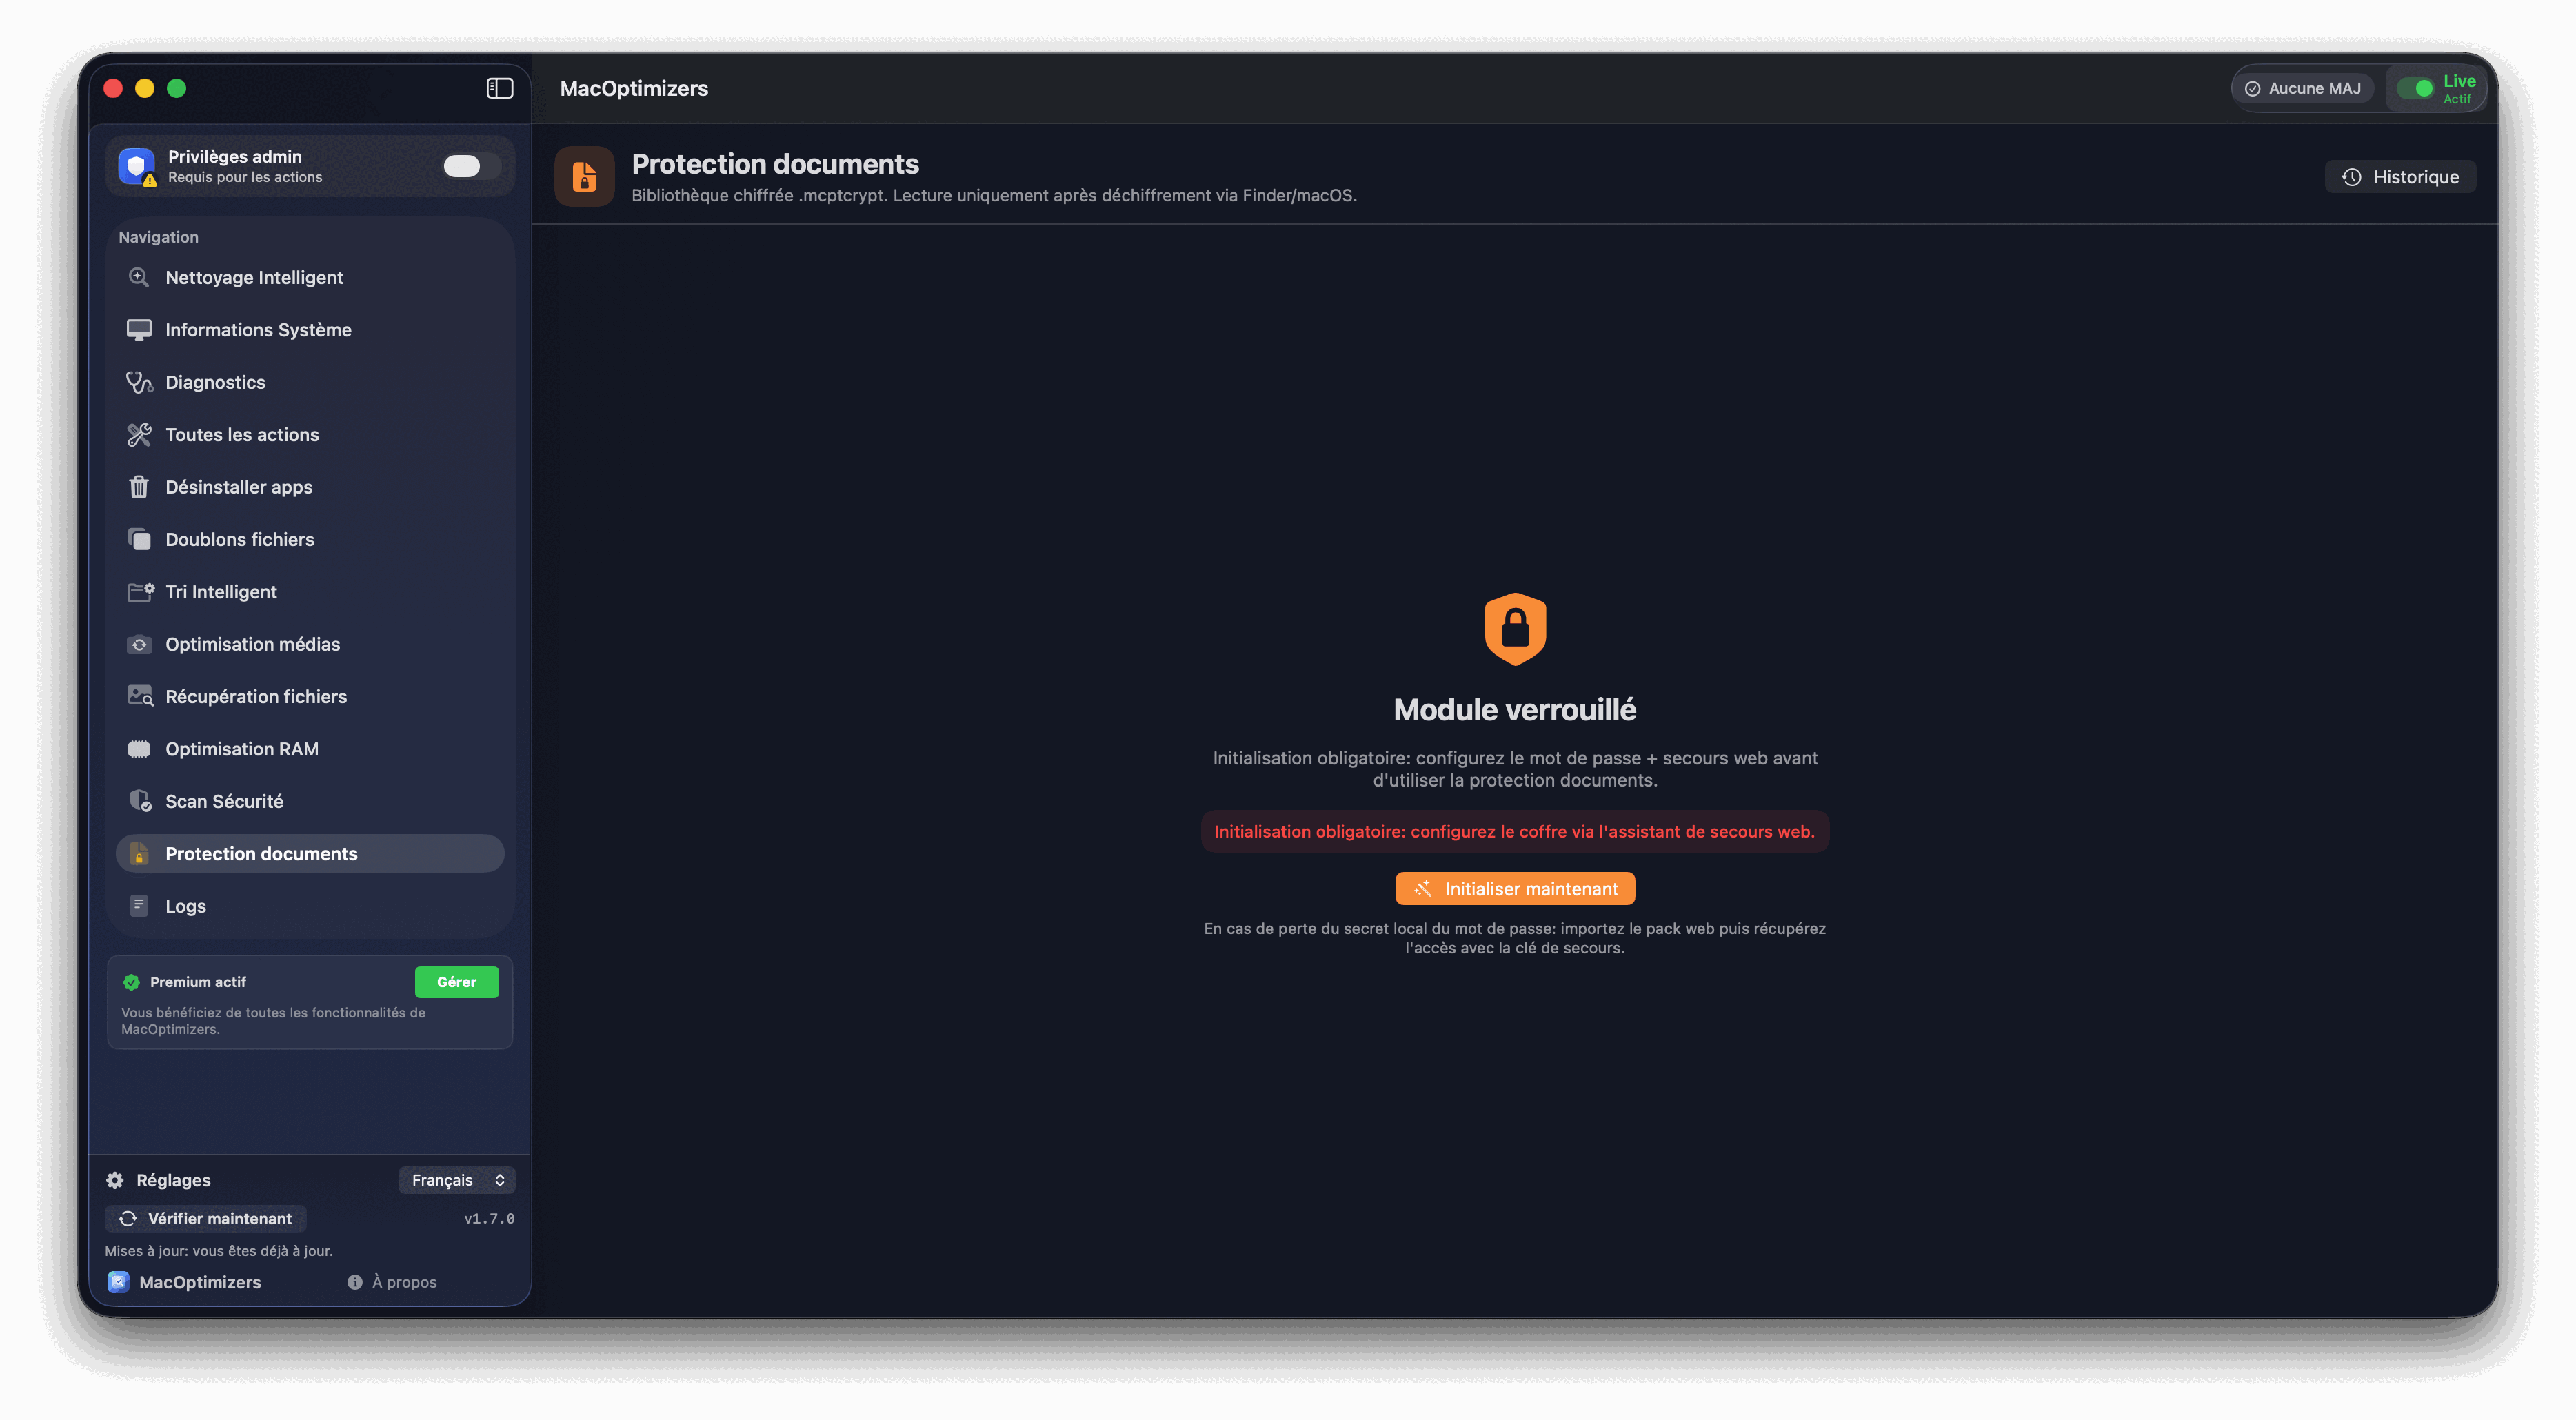Click the Initialiser maintenant button
Viewport: 2576px width, 1420px height.
tap(1515, 889)
